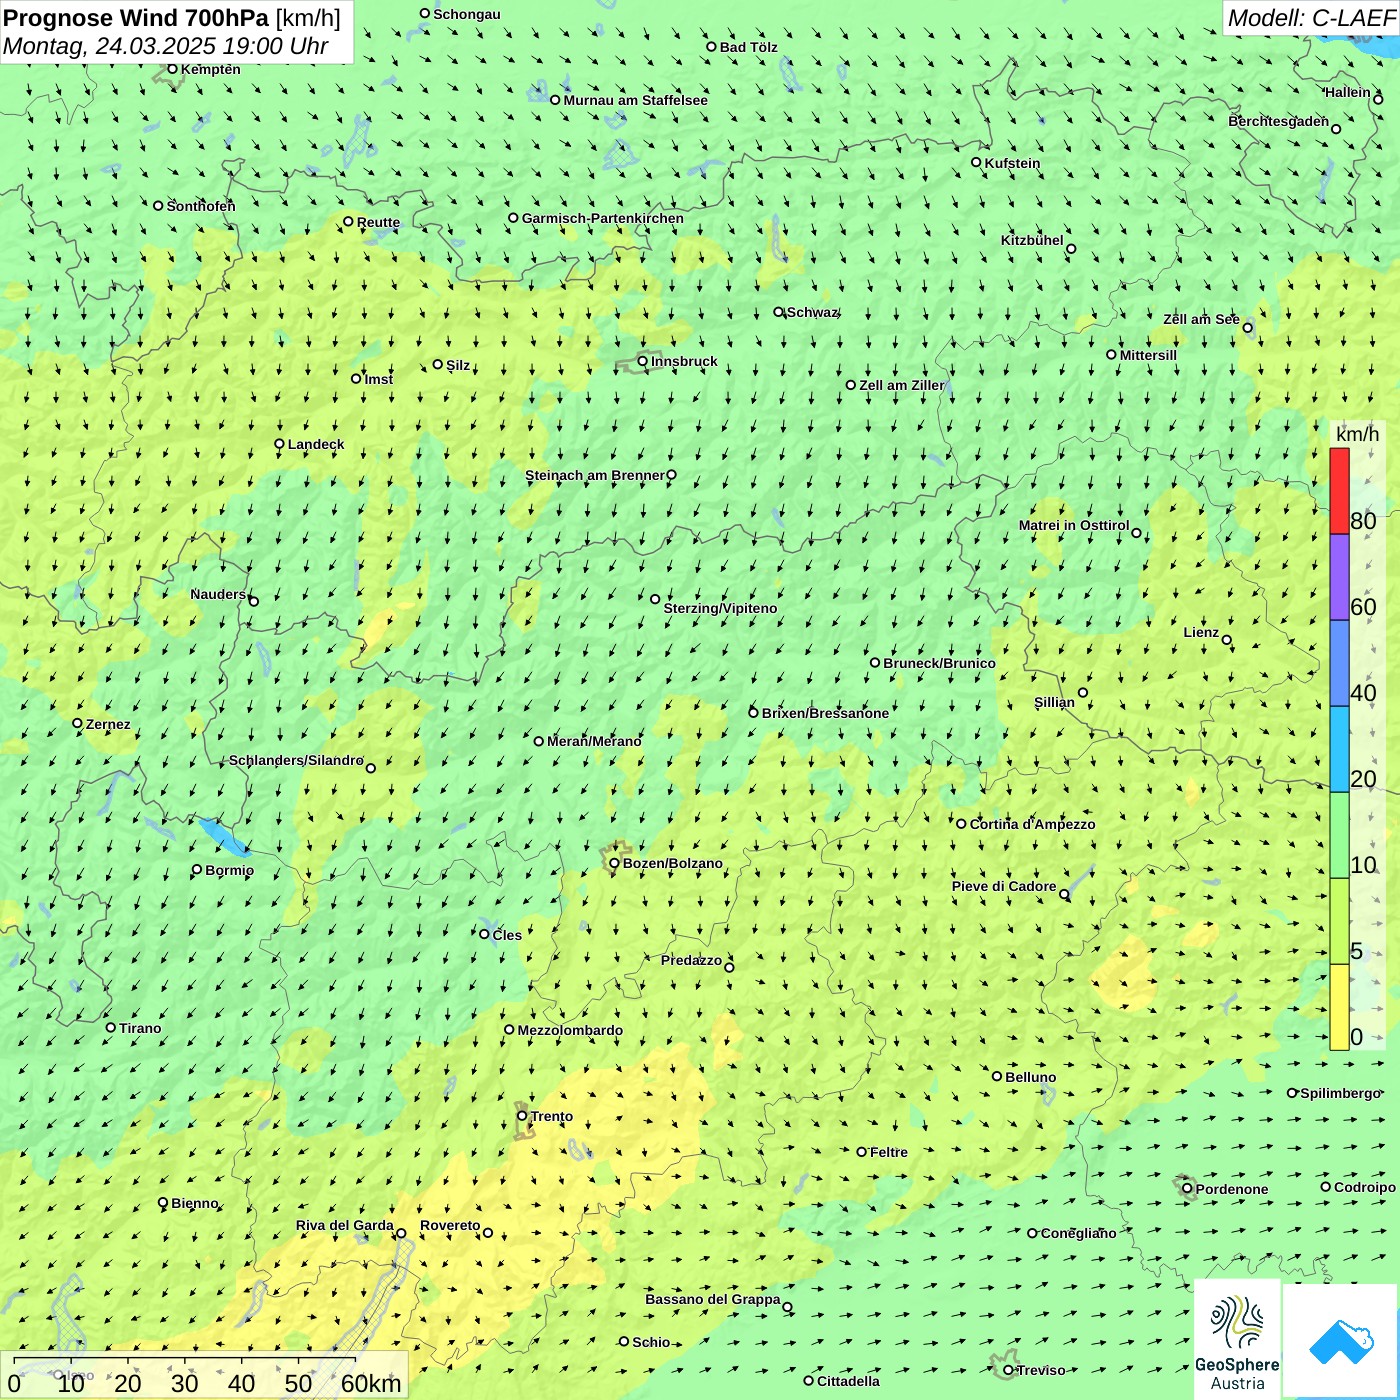The height and width of the screenshot is (1400, 1400).
Task: Click the Bozen/Bolzano city marker
Action: point(615,863)
